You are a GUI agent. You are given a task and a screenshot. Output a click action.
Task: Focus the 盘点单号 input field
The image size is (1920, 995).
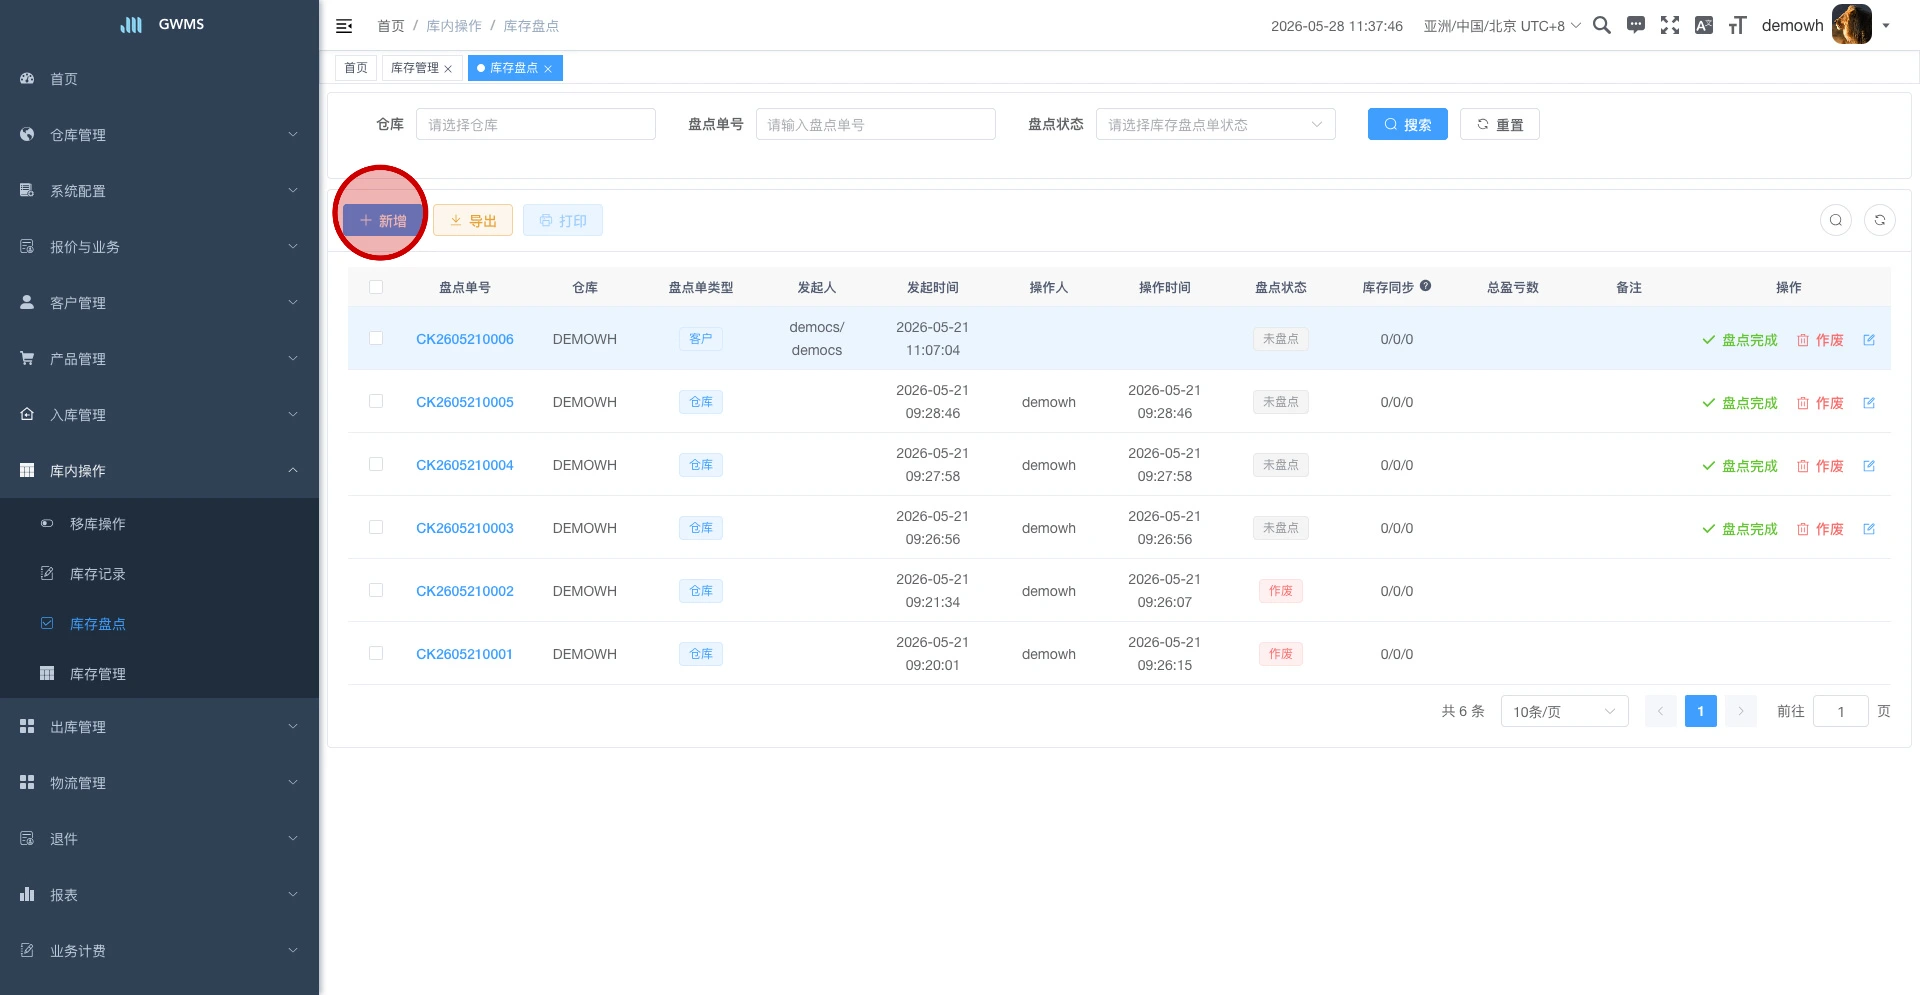click(876, 124)
